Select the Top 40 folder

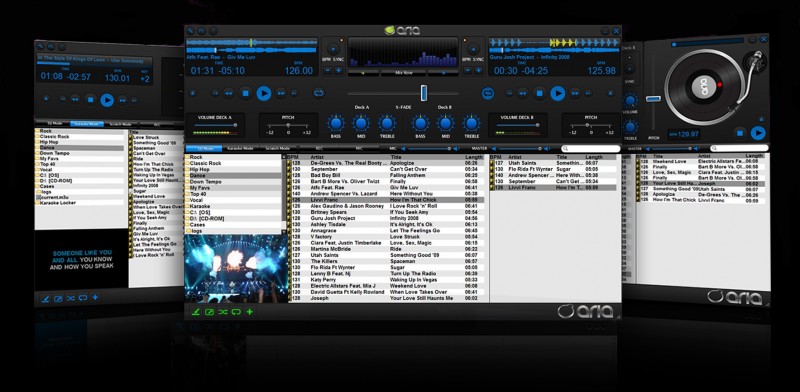coord(198,194)
